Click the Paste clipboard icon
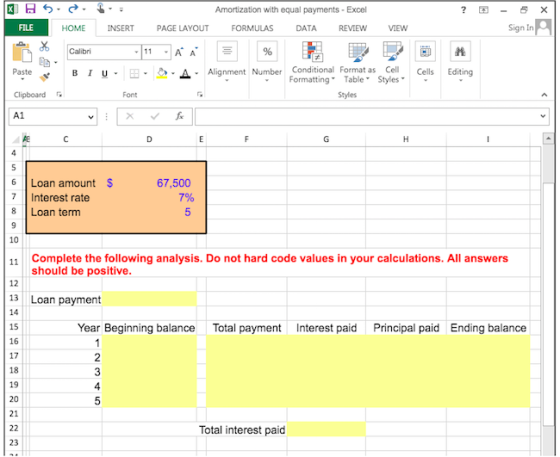Image resolution: width=560 pixels, height=457 pixels. coord(22,52)
